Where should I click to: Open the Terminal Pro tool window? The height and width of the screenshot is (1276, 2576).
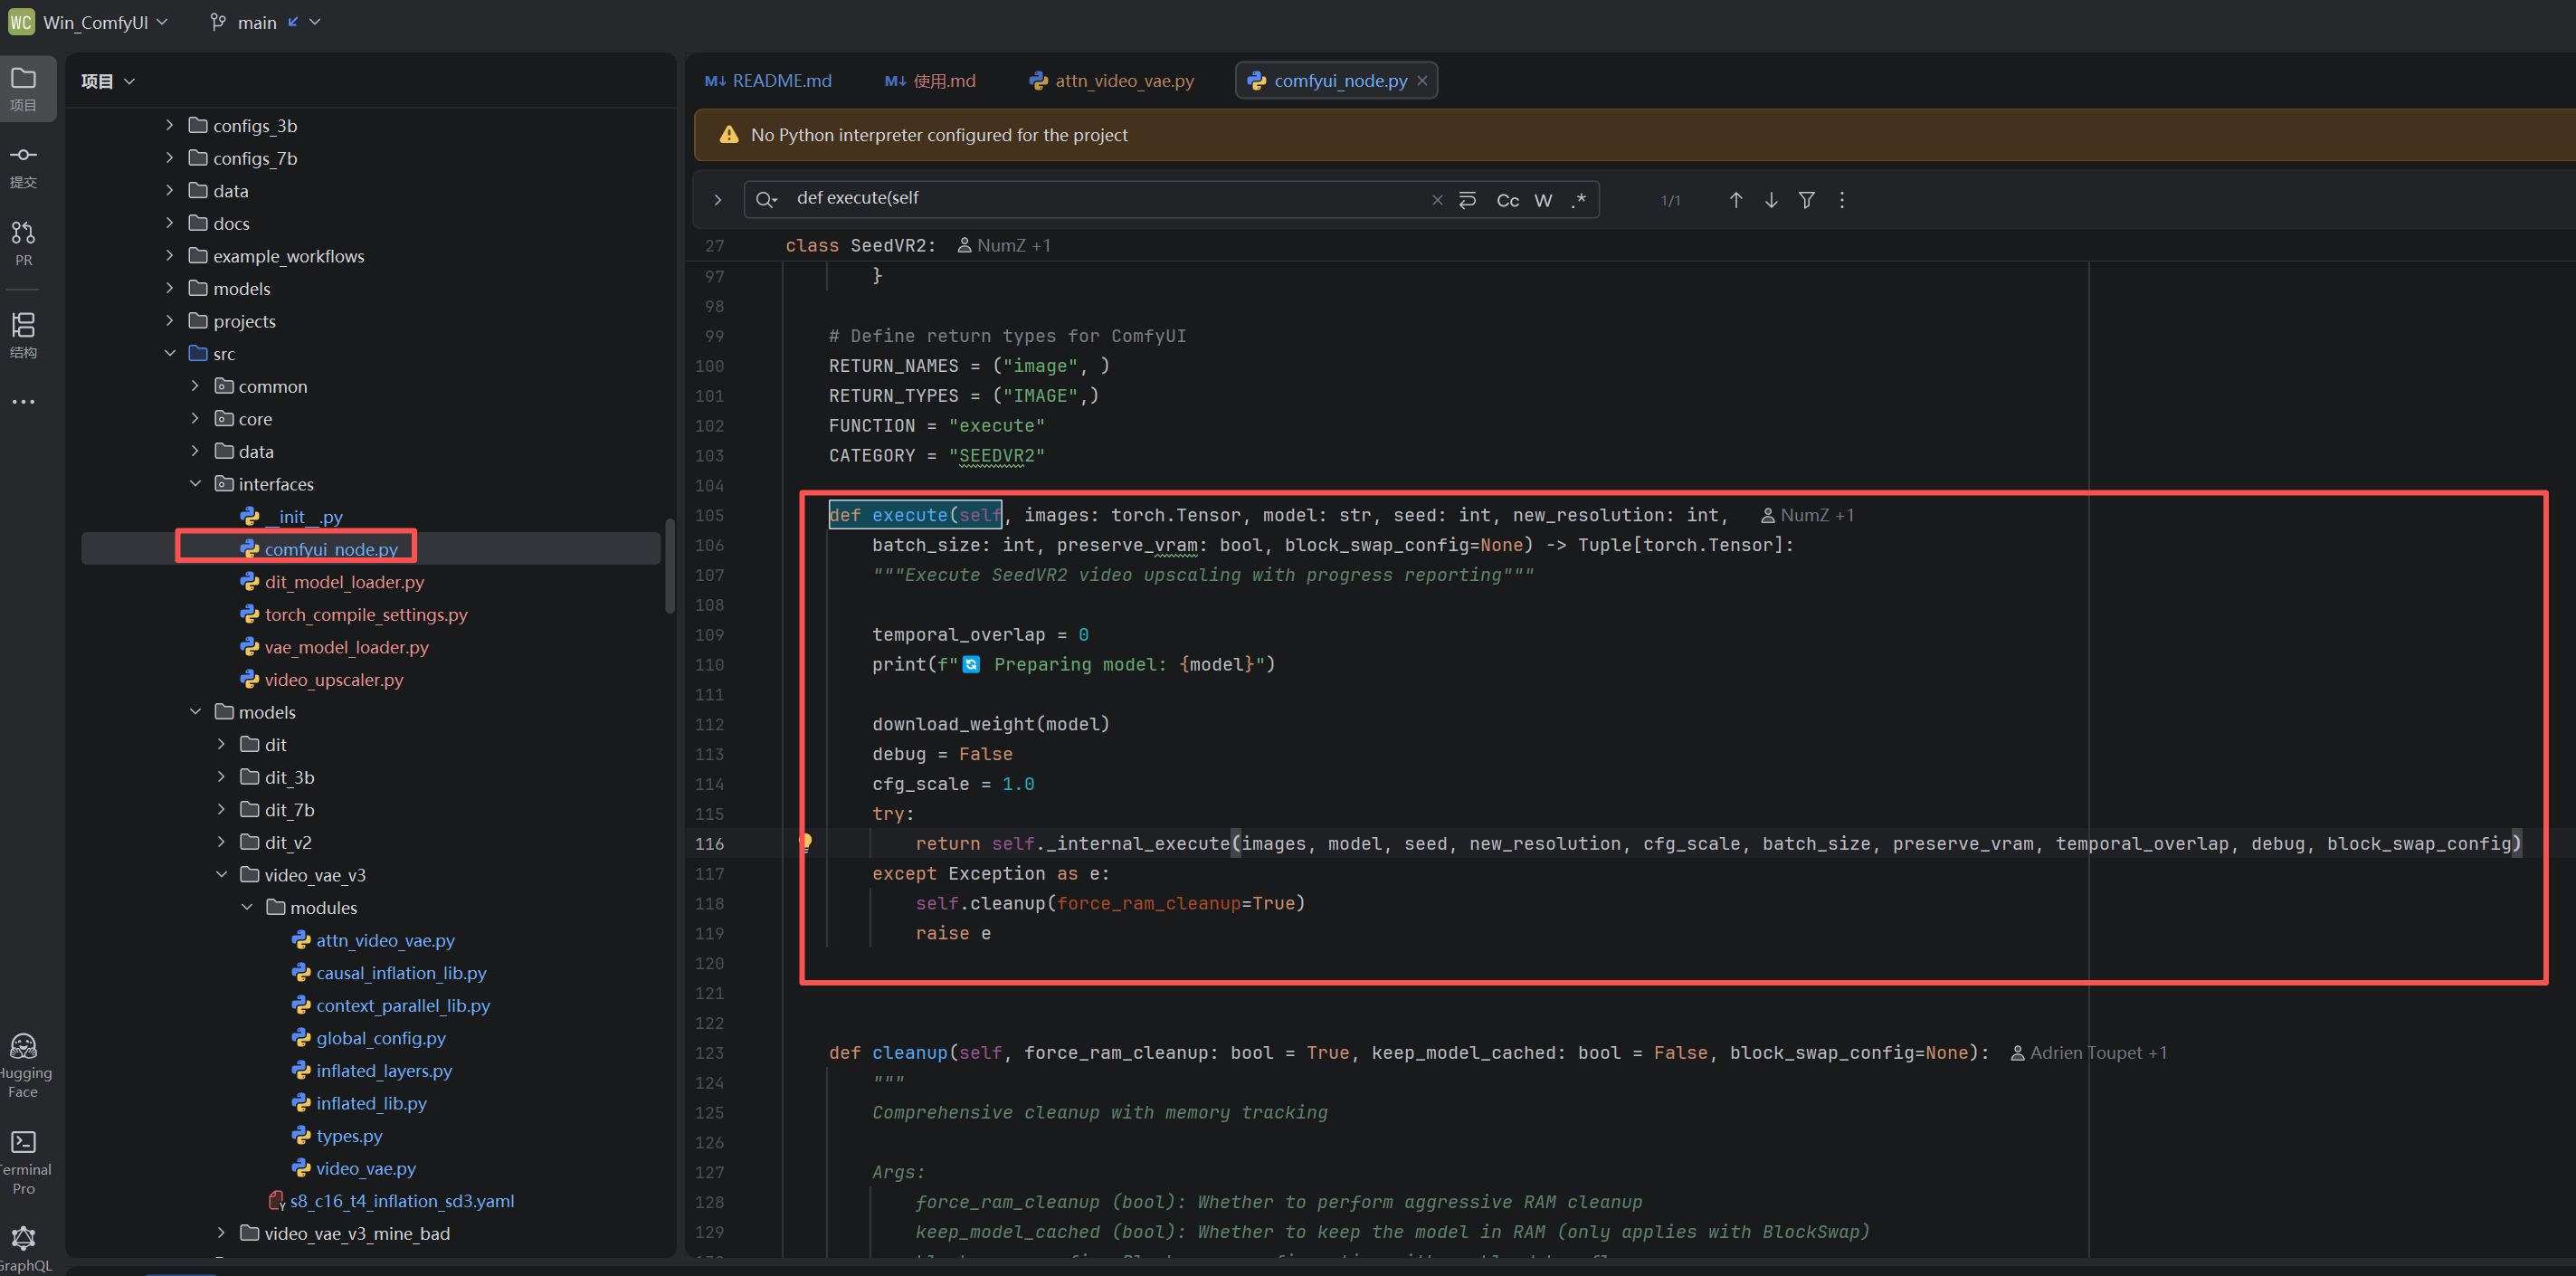23,1162
